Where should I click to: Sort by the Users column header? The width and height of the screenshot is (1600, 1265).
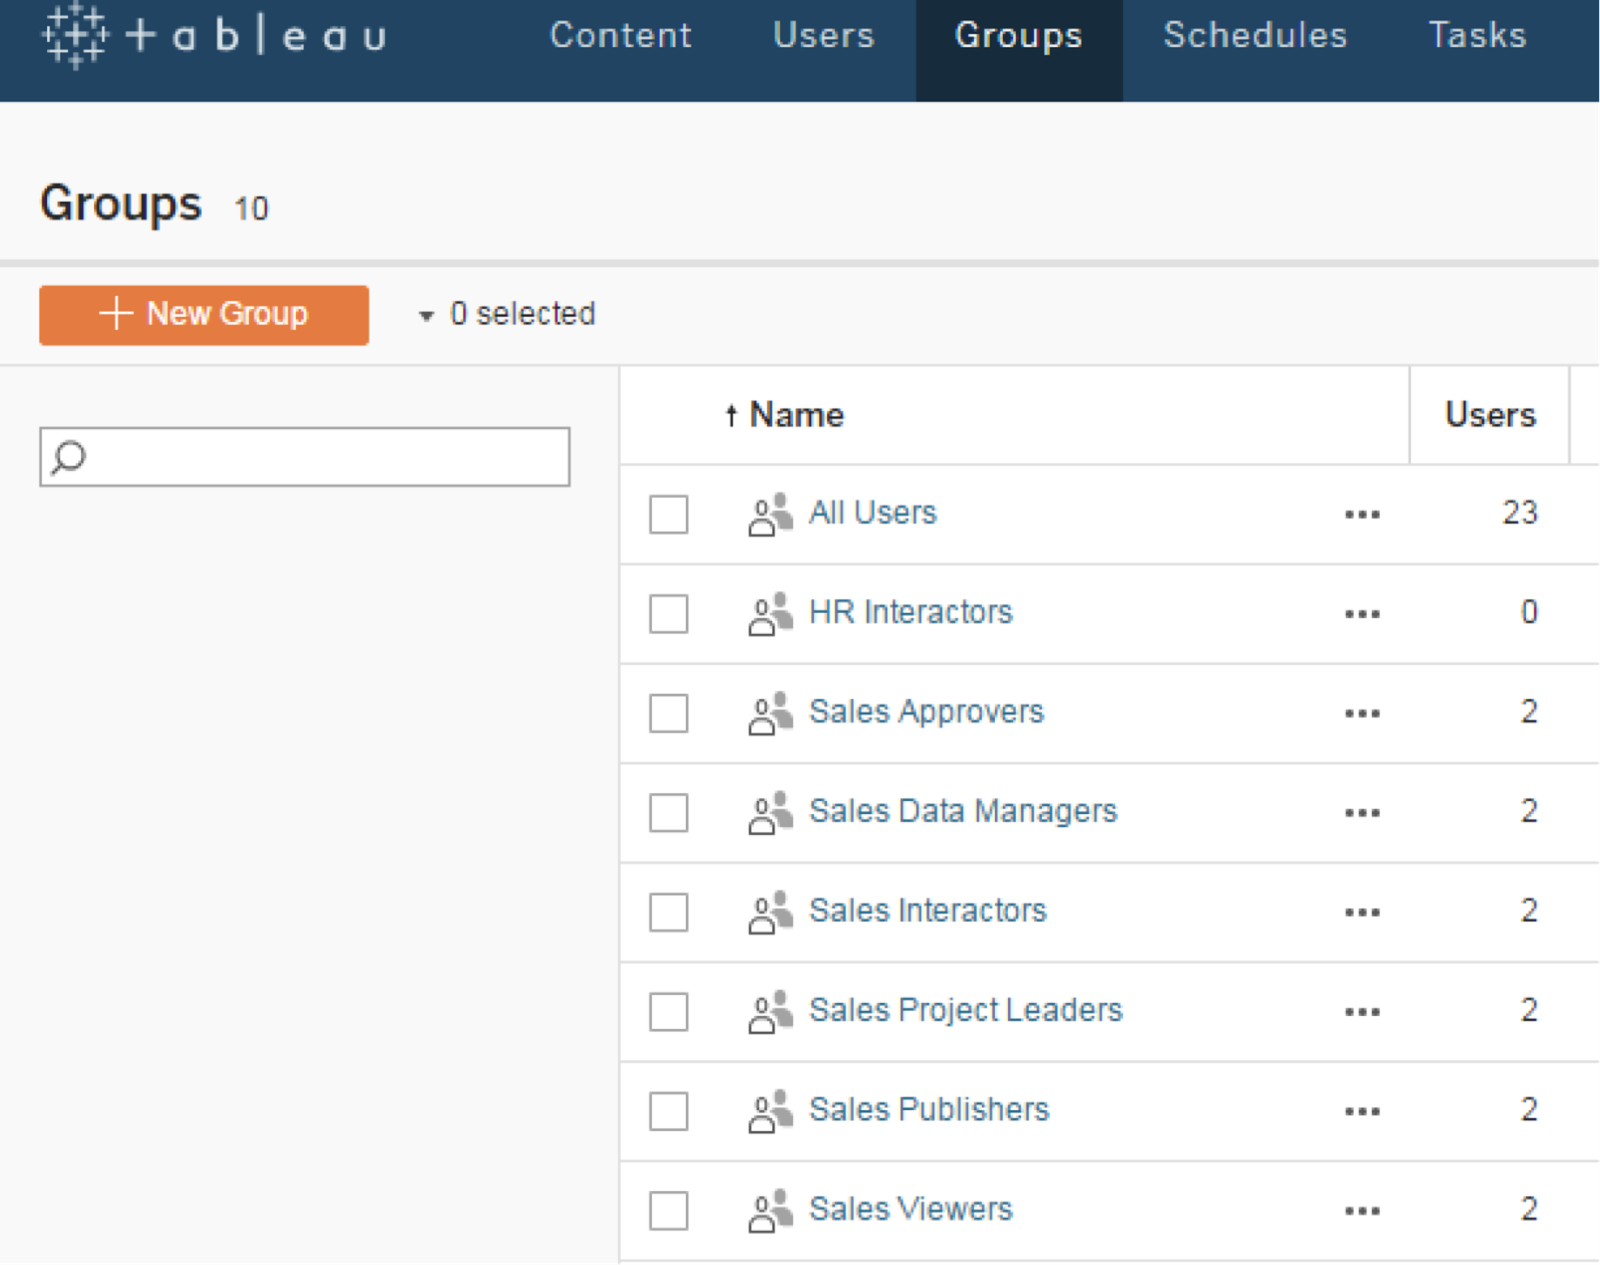click(x=1489, y=415)
